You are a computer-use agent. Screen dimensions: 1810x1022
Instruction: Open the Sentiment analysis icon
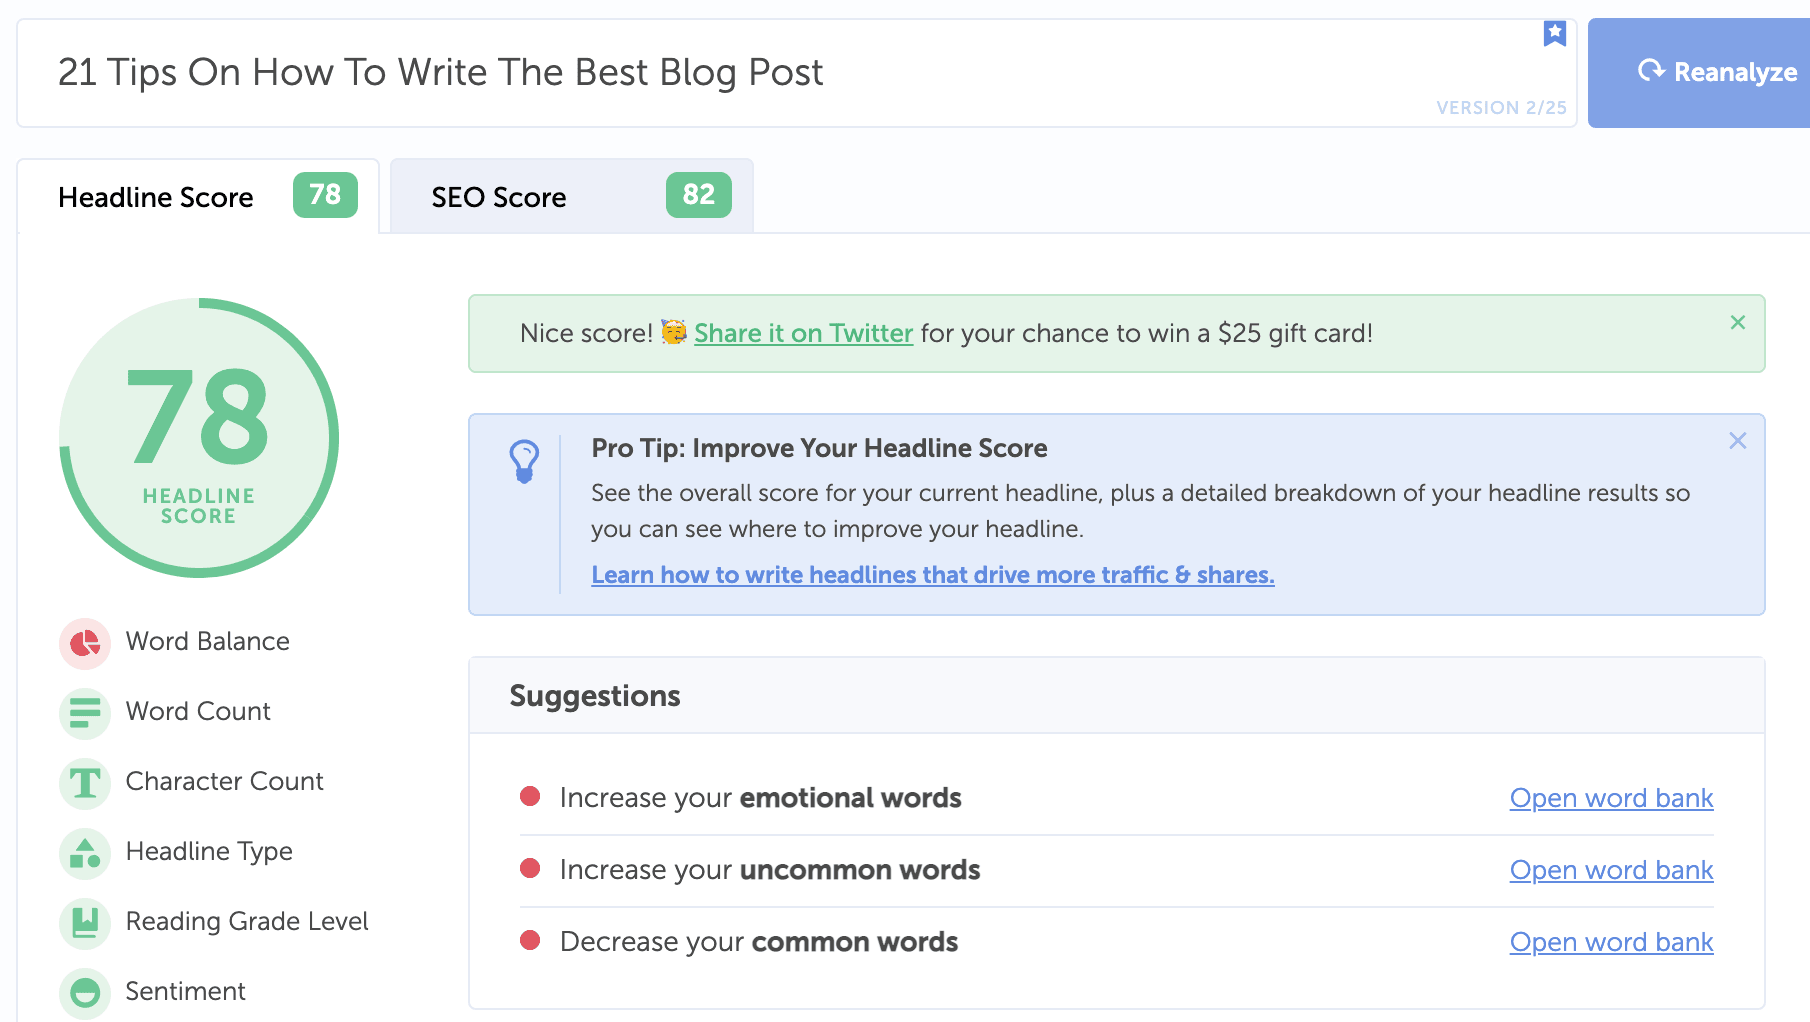point(84,992)
